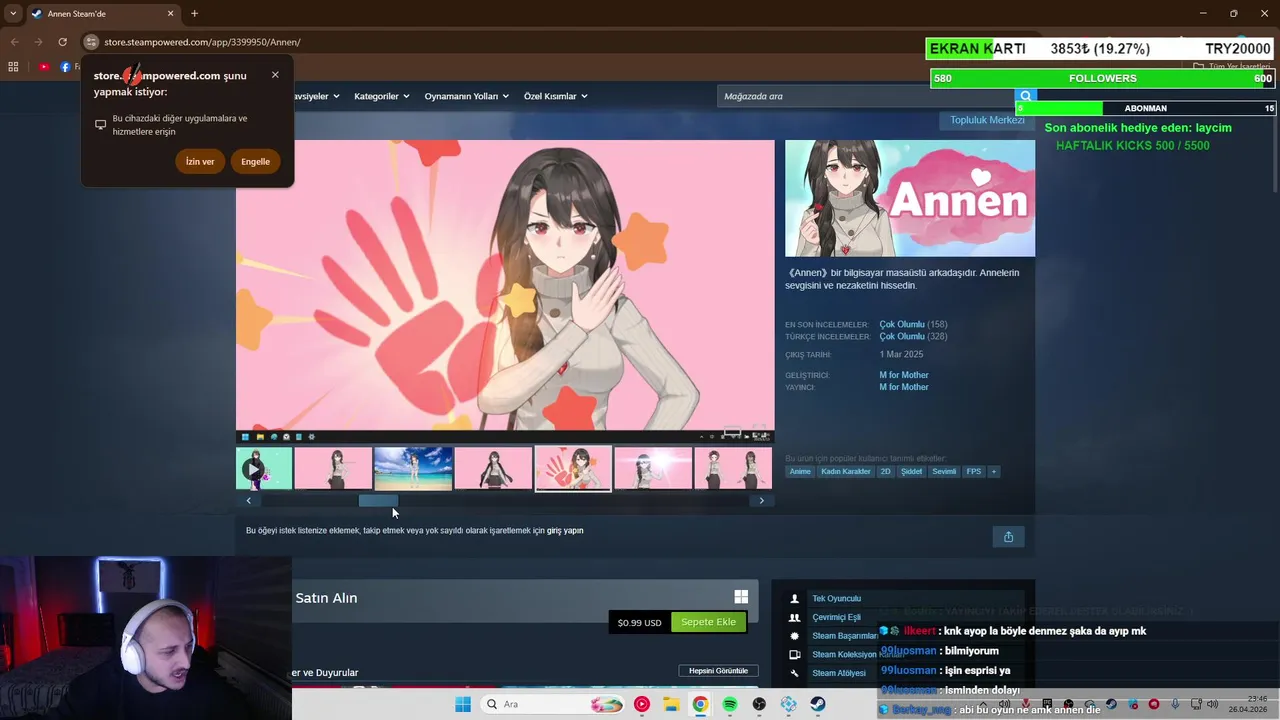Viewport: 1280px width, 720px height.
Task: Click the Hepsini Görüntüle button
Action: pos(718,671)
